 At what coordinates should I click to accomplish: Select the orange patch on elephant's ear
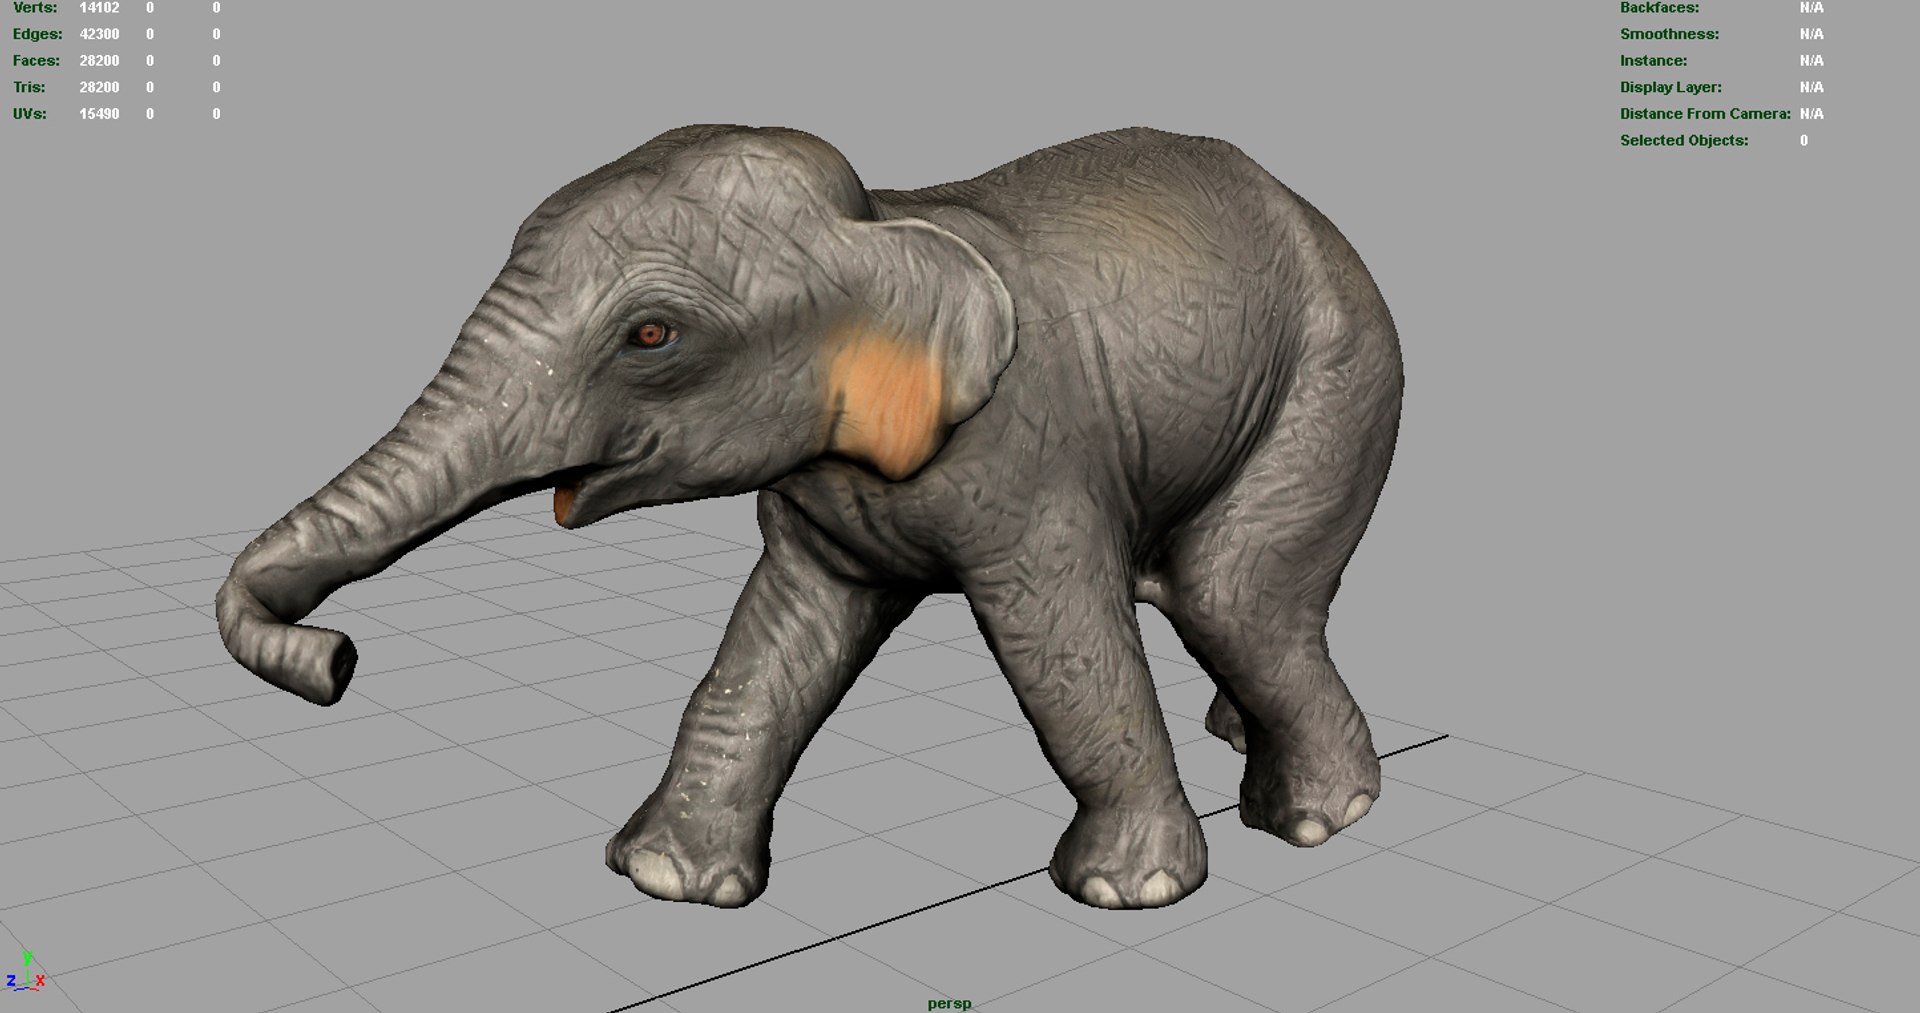click(x=885, y=405)
